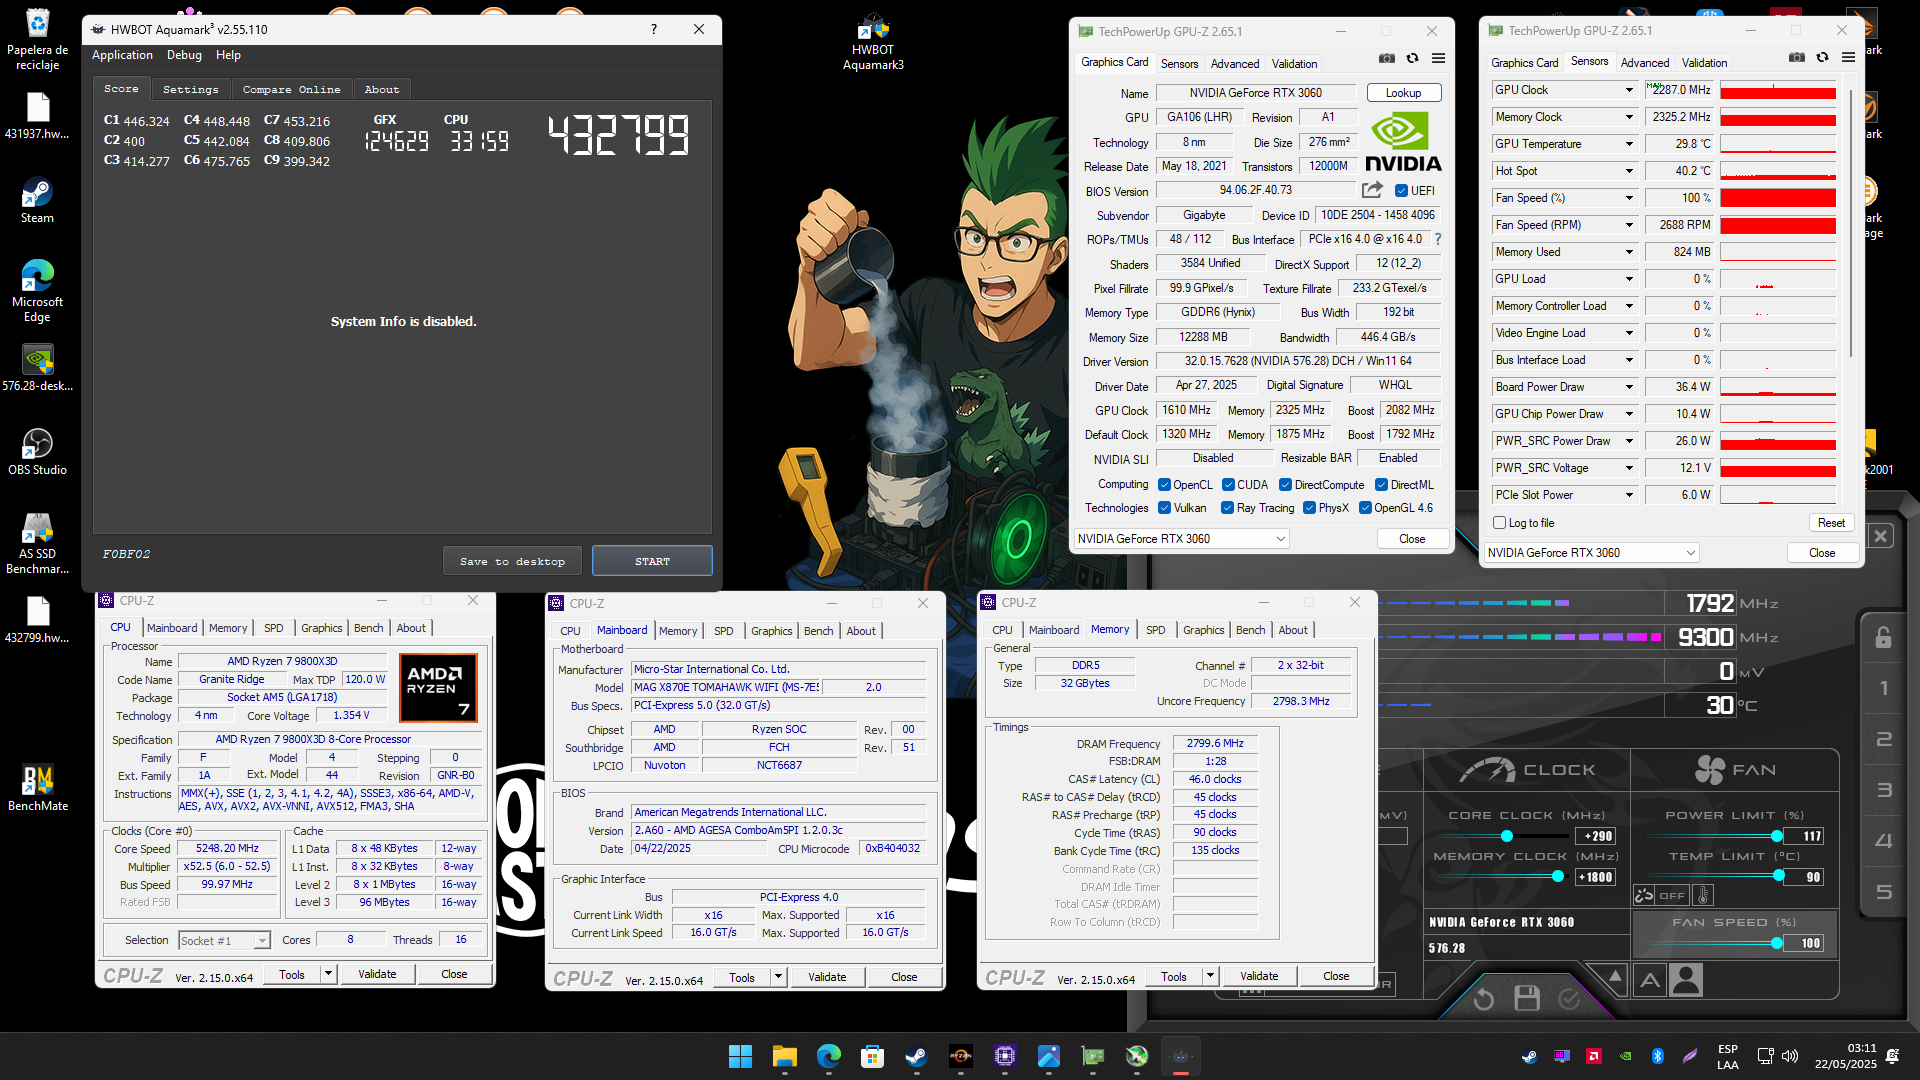Click the Afterburner save profile floppy icon
Screen dimensions: 1920x1080
click(x=1526, y=998)
